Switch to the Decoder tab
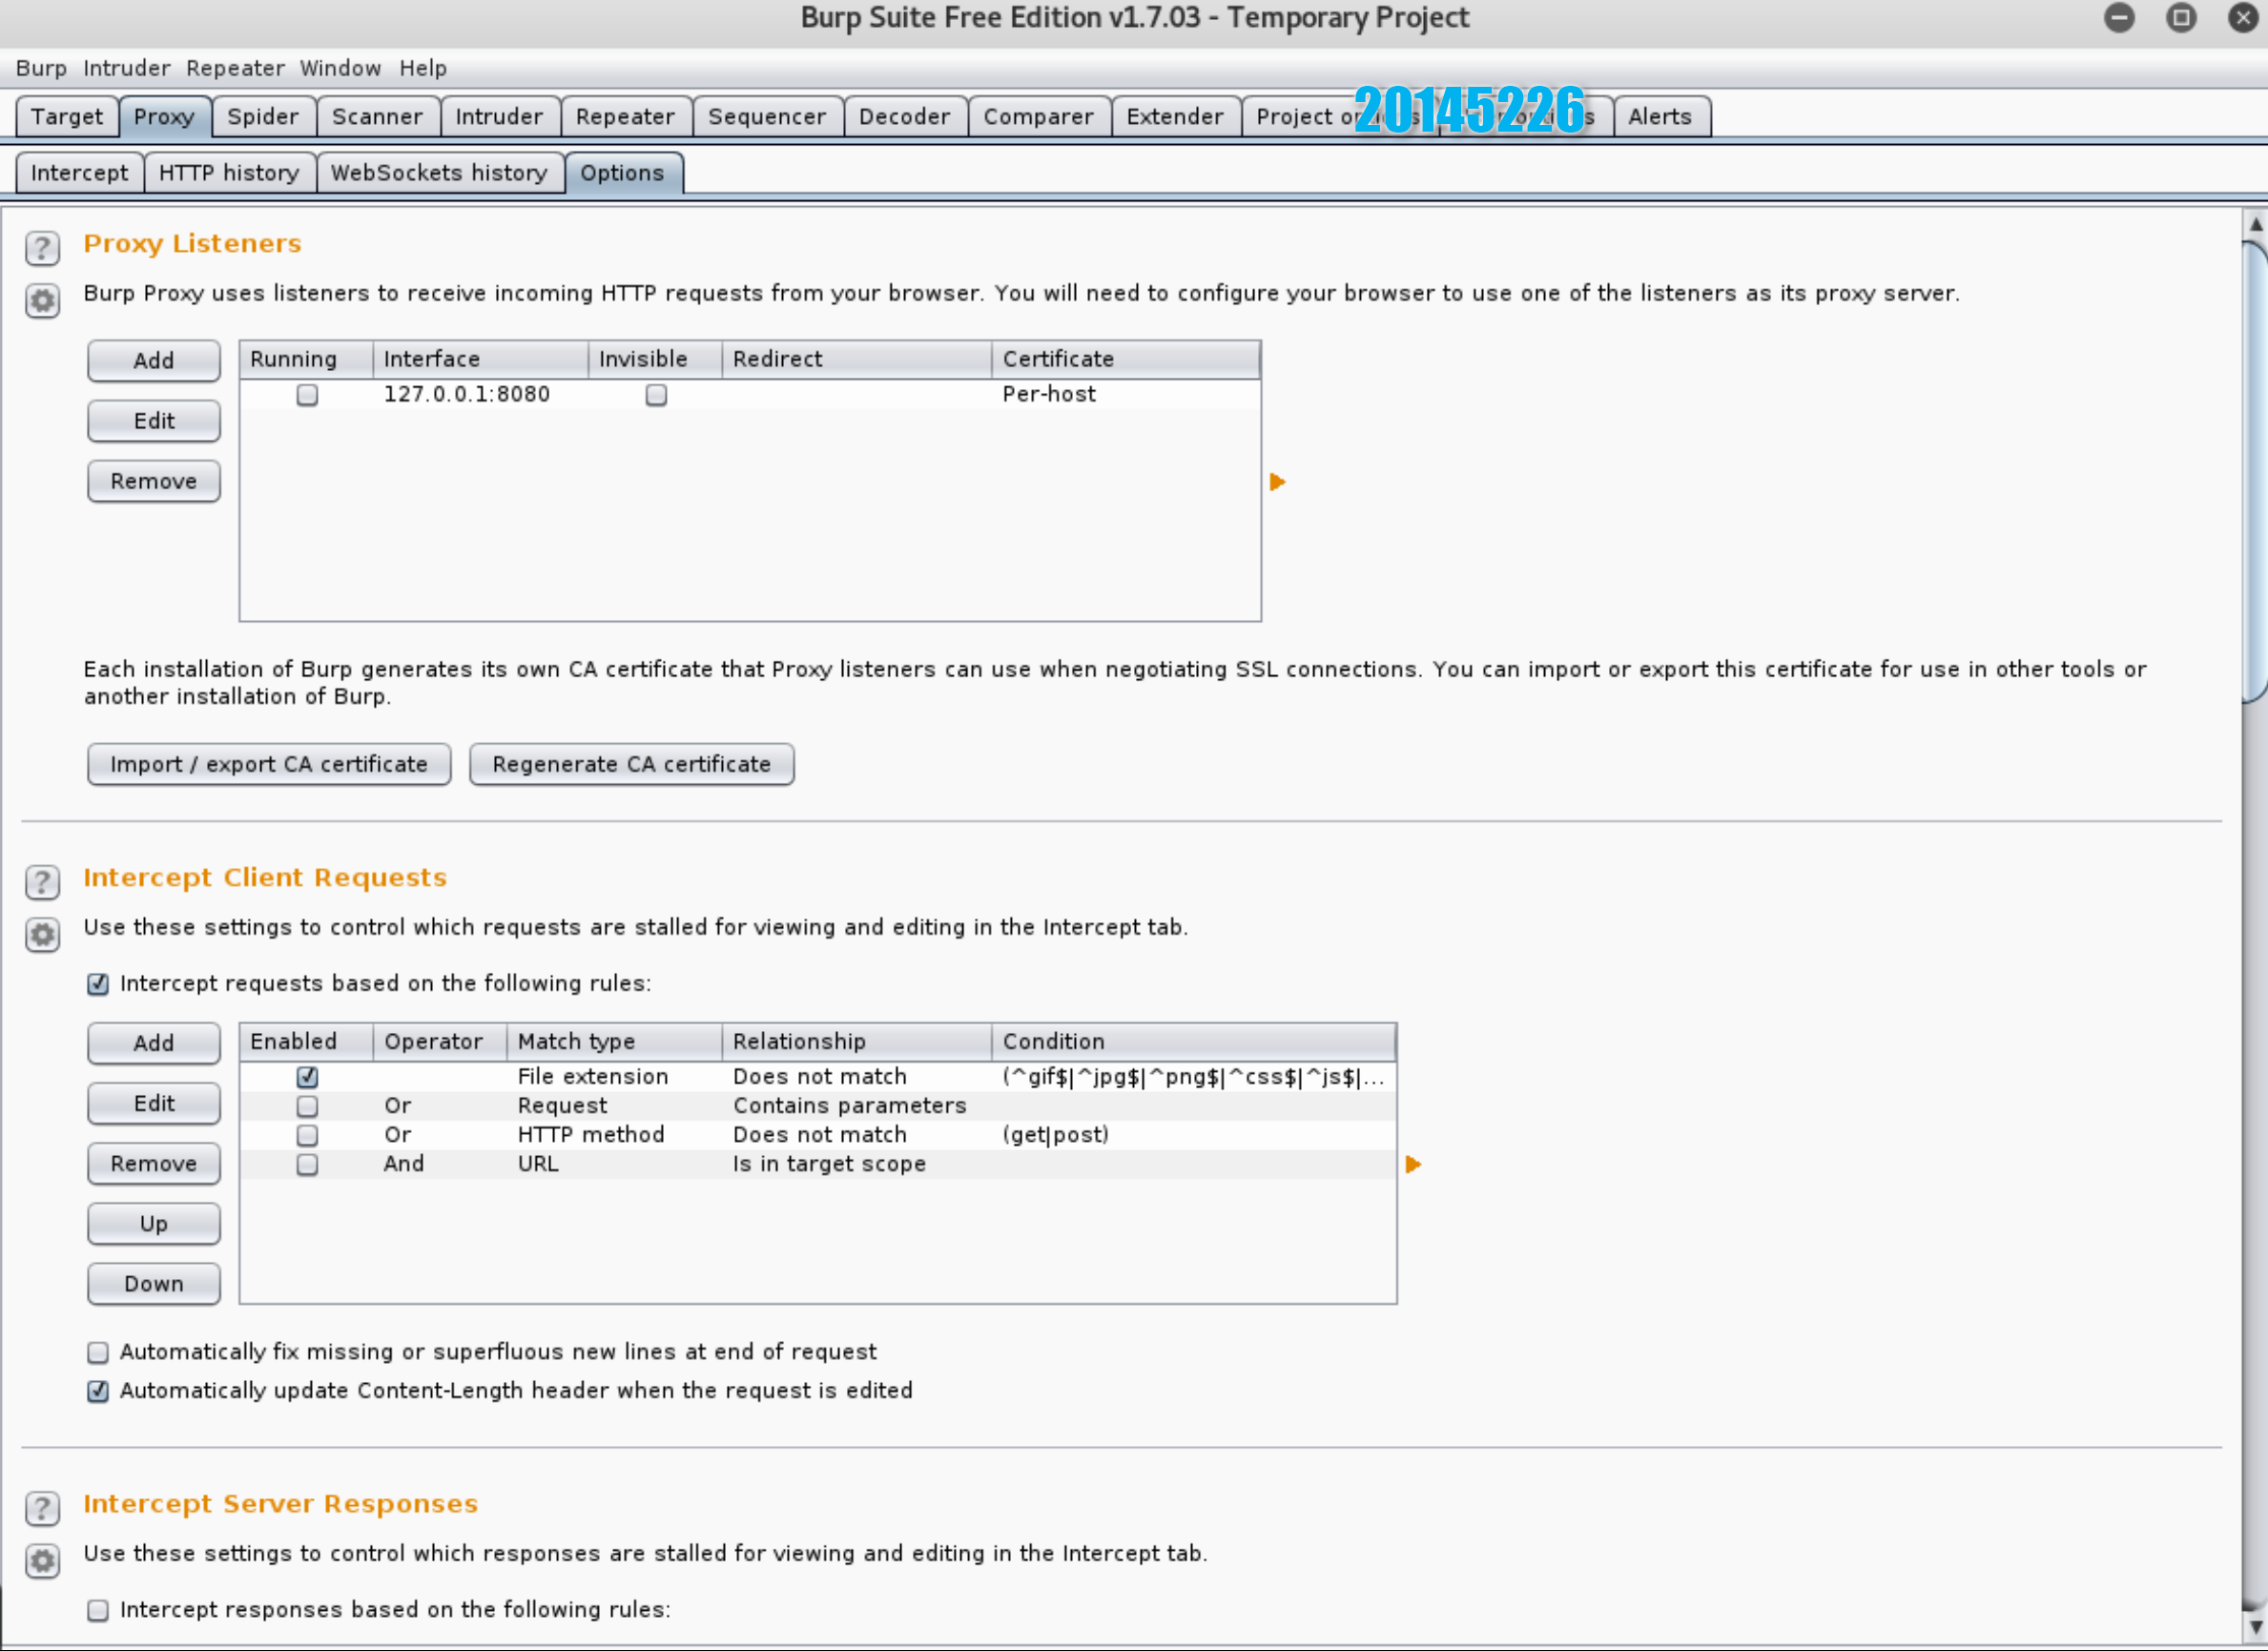This screenshot has height=1651, width=2268. (x=905, y=116)
